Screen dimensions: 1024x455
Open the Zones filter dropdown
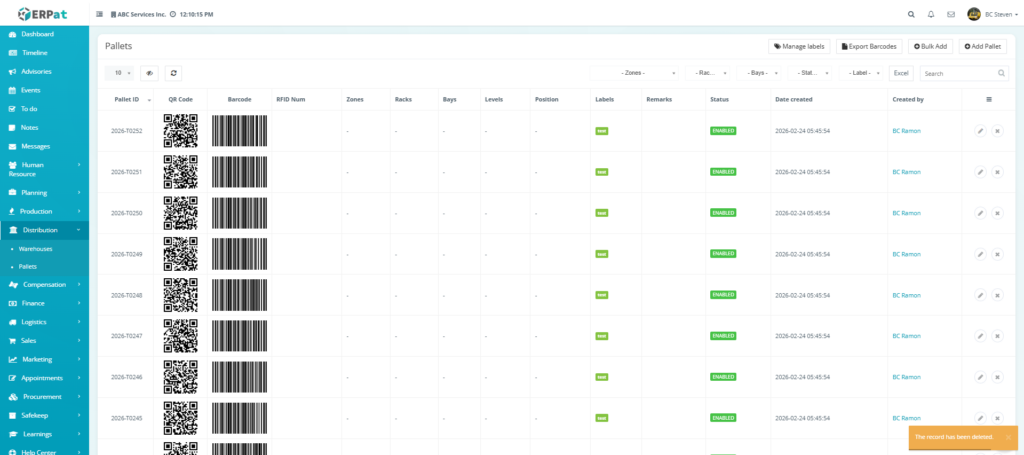pyautogui.click(x=634, y=73)
